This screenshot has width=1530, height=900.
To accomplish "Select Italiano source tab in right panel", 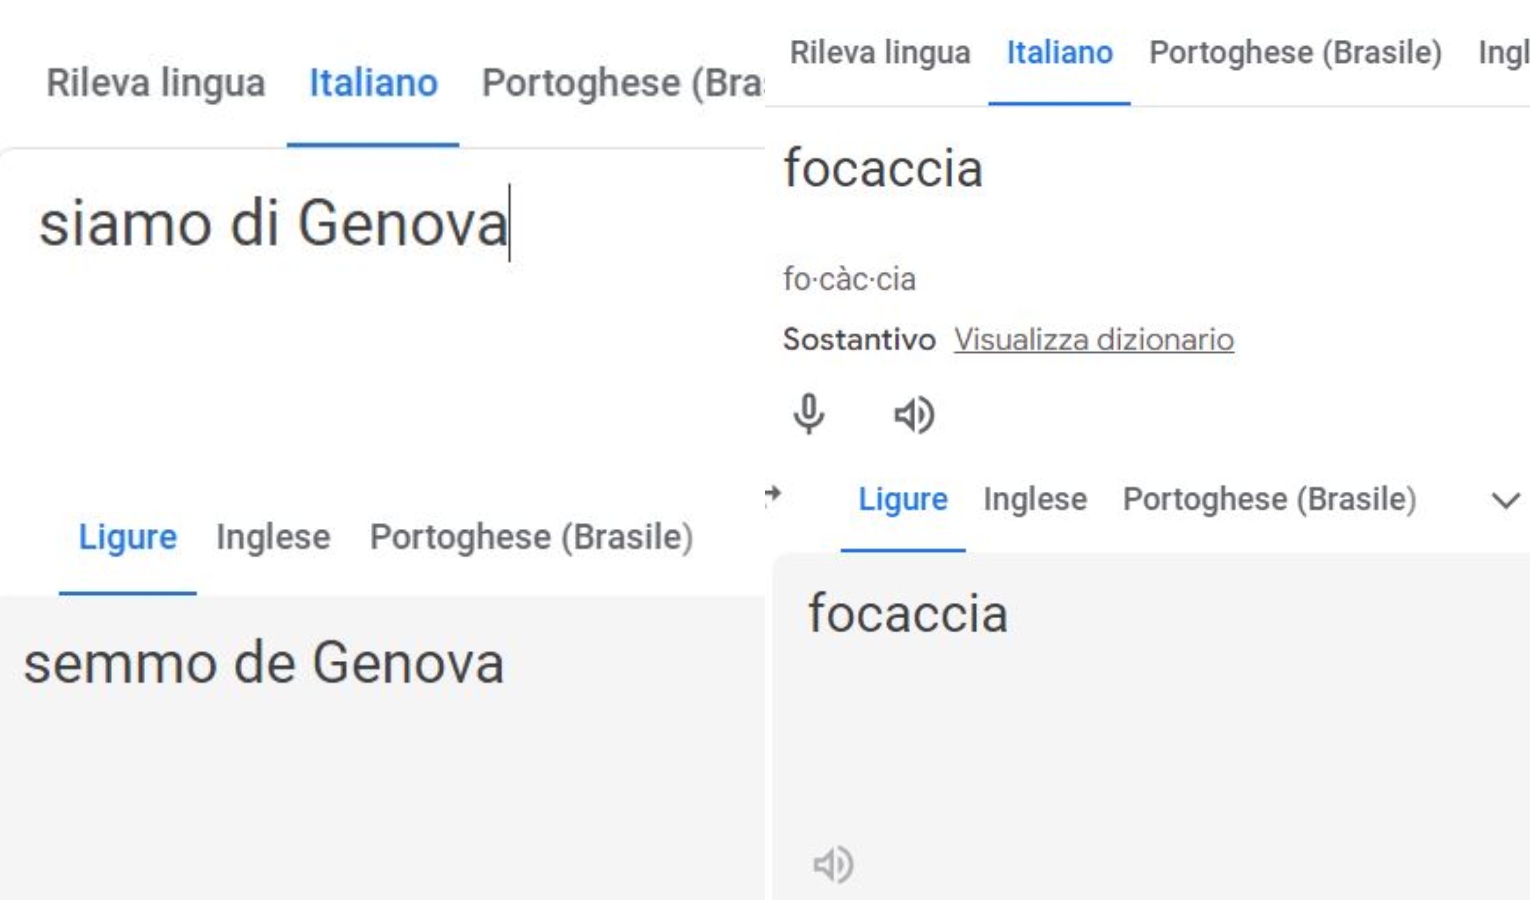I will (1060, 52).
